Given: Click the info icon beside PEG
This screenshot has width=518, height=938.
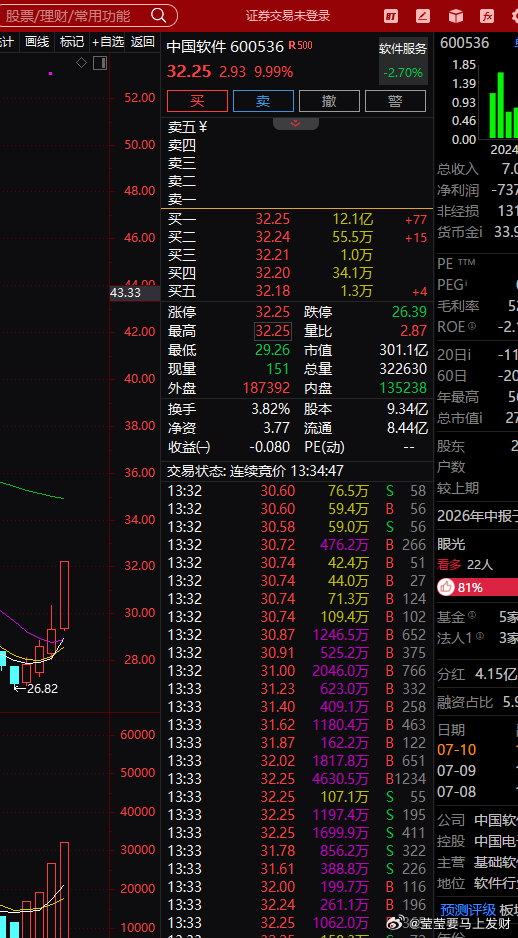Looking at the screenshot, I should [466, 282].
